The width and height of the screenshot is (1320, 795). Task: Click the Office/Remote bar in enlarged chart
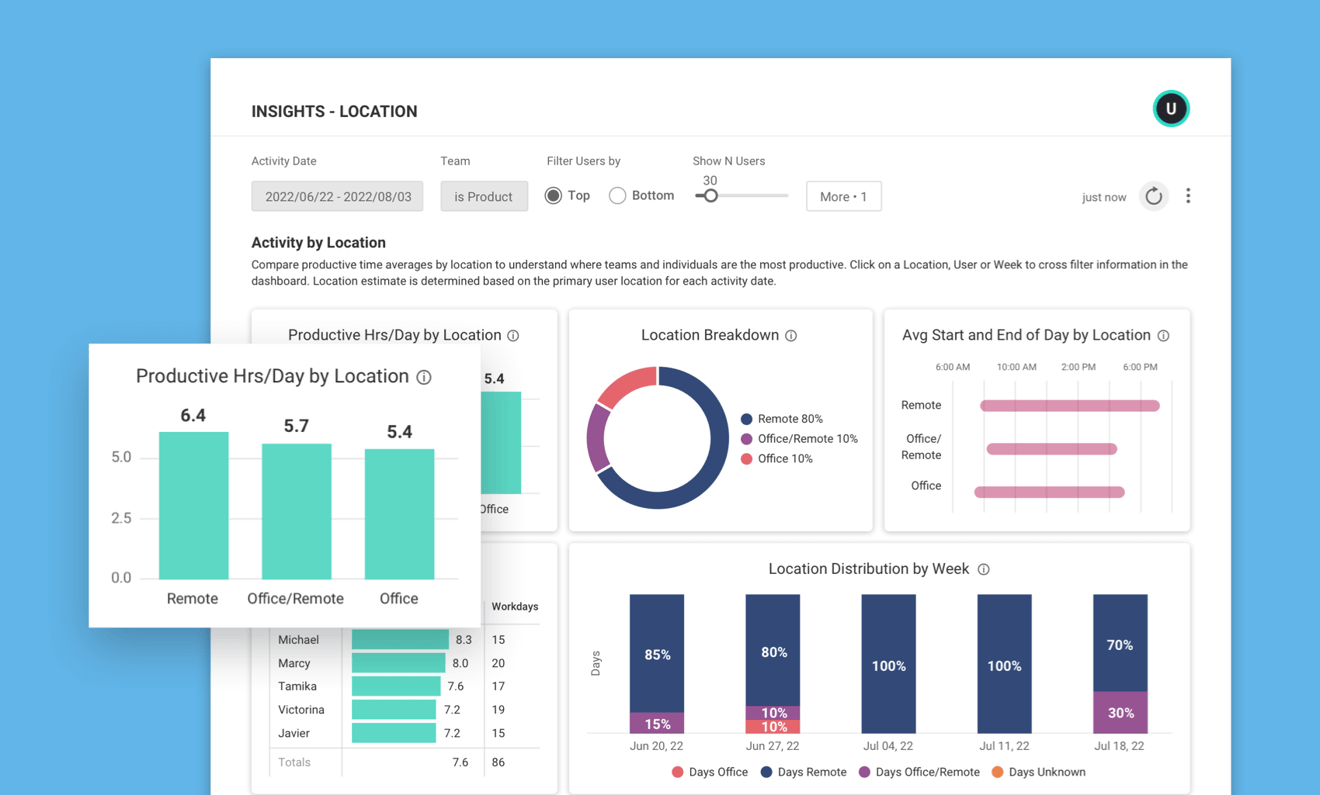tap(296, 511)
